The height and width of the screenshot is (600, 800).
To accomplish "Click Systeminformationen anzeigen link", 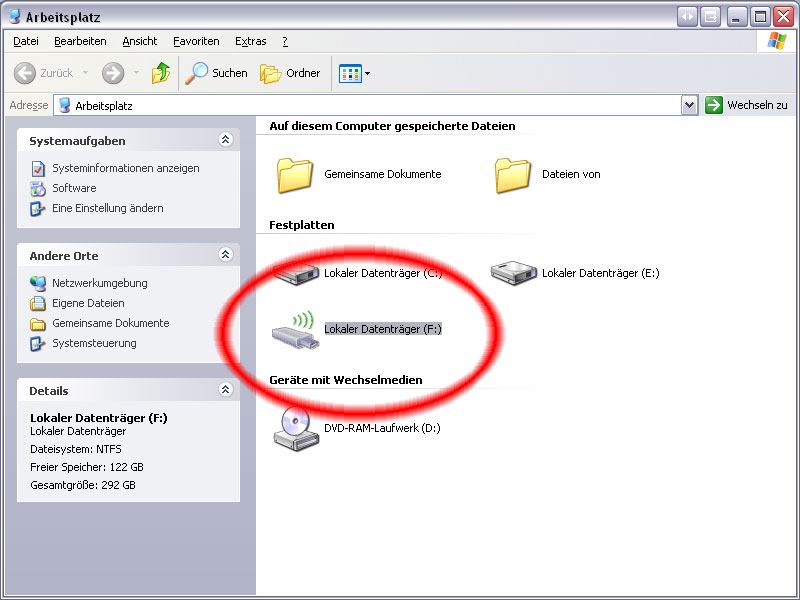I will [126, 168].
